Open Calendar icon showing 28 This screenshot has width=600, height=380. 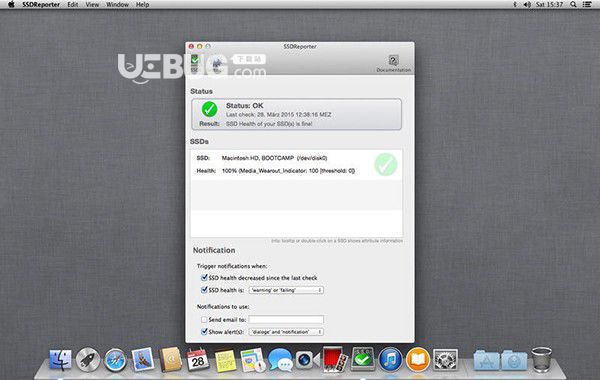click(x=197, y=360)
